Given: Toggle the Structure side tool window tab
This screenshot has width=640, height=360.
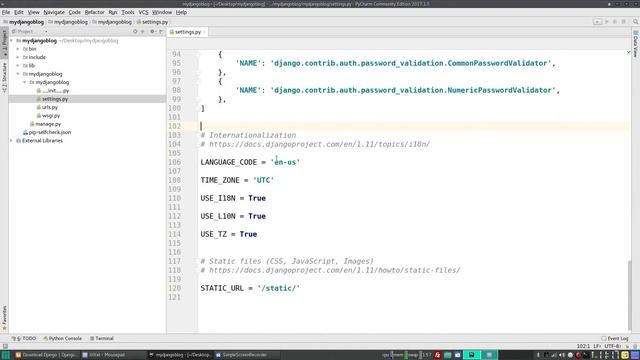Looking at the screenshot, I should 4,78.
